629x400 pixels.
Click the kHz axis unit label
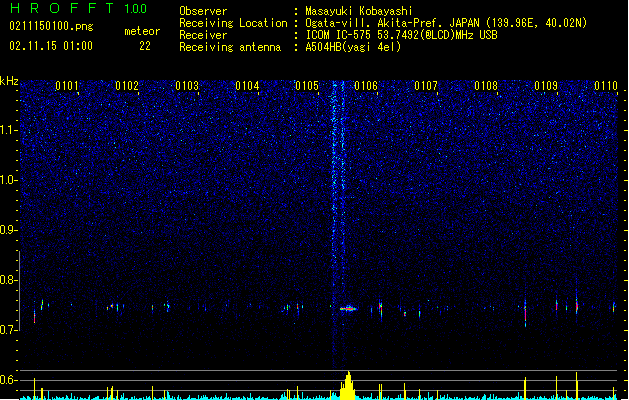click(x=9, y=81)
